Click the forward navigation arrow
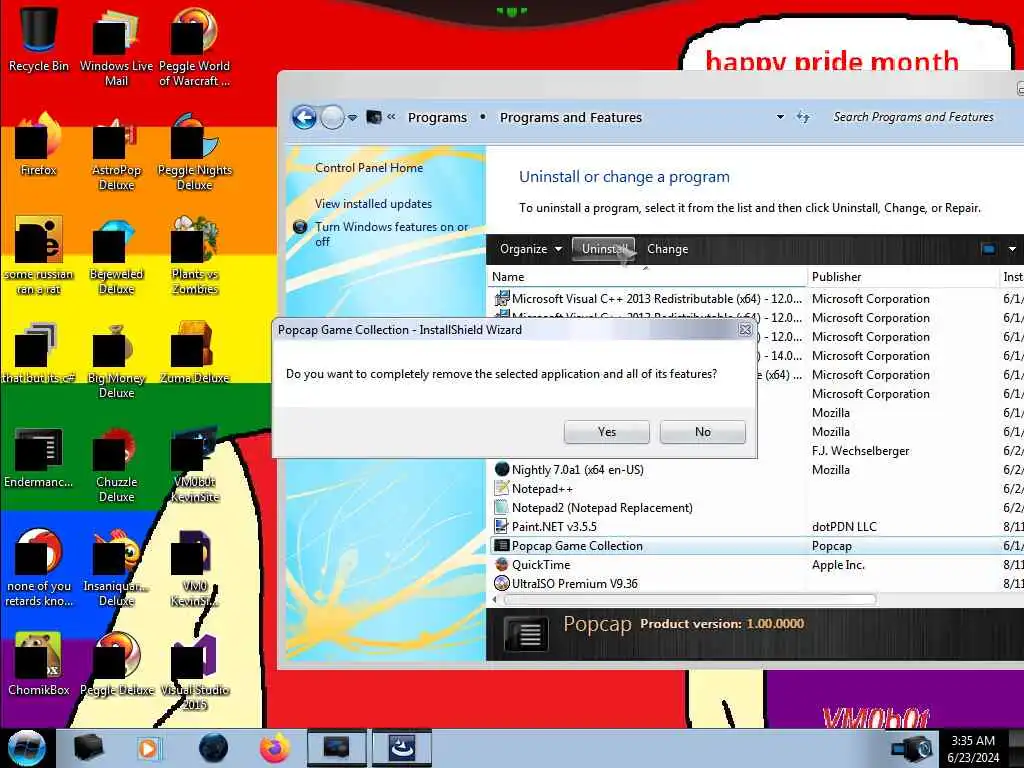 pos(332,118)
